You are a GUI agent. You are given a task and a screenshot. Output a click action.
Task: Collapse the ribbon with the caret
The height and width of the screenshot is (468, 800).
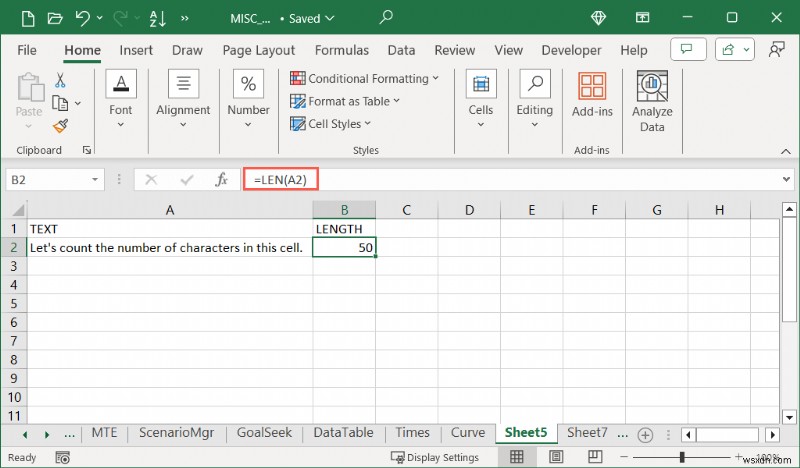(785, 152)
